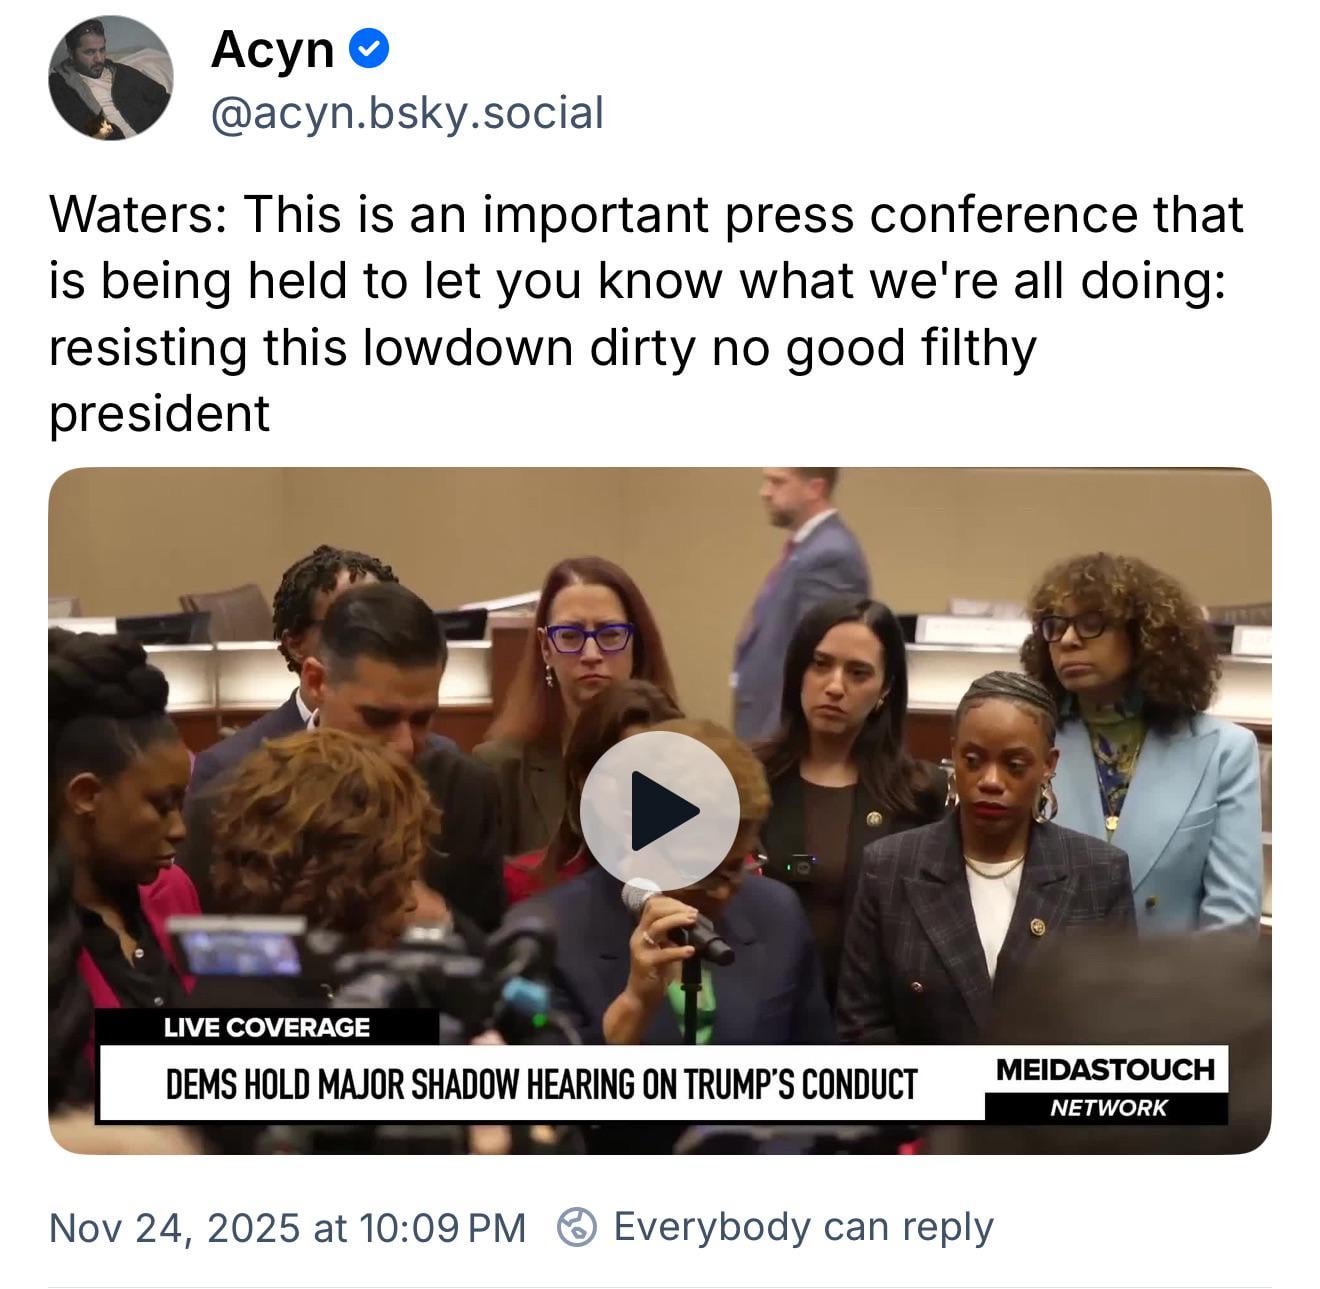The width and height of the screenshot is (1320, 1289).
Task: Click the globe reply-settings icon
Action: point(577,1227)
